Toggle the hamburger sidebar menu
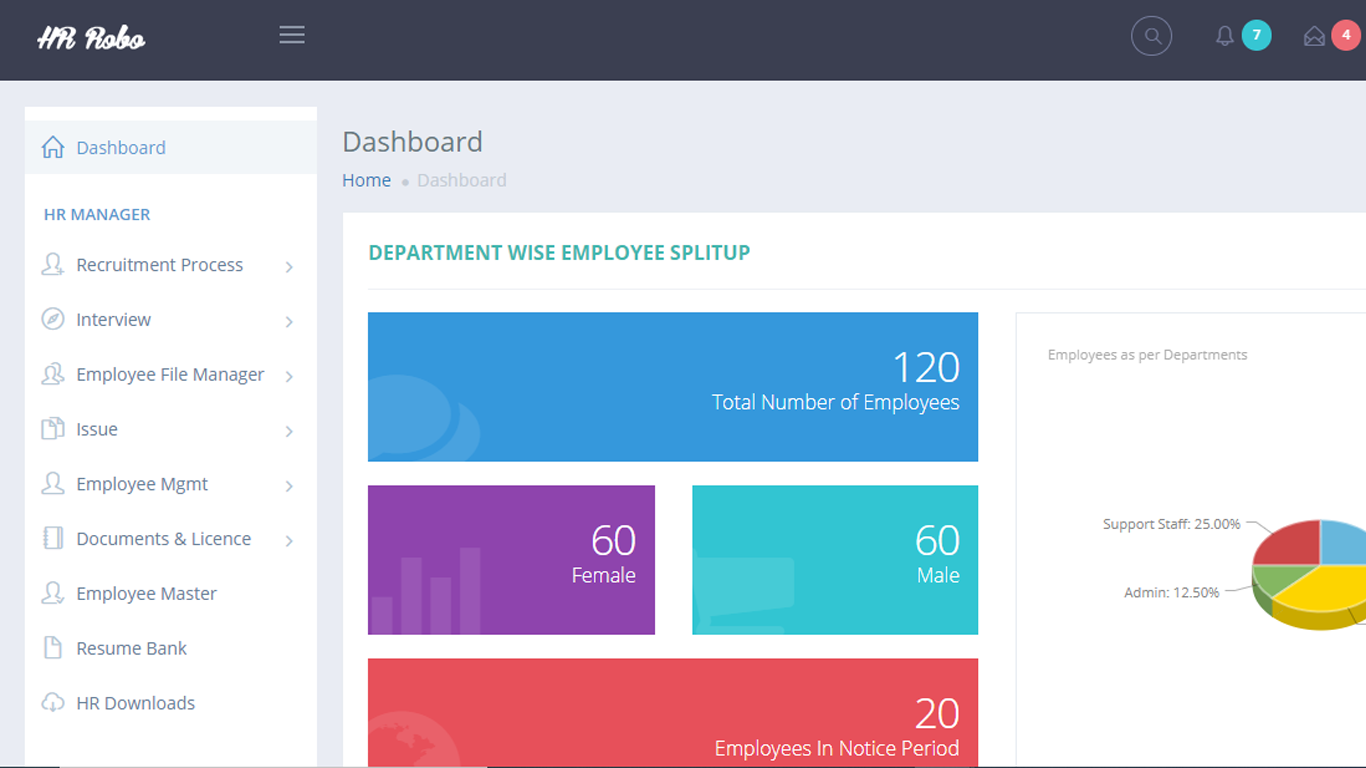 (292, 35)
